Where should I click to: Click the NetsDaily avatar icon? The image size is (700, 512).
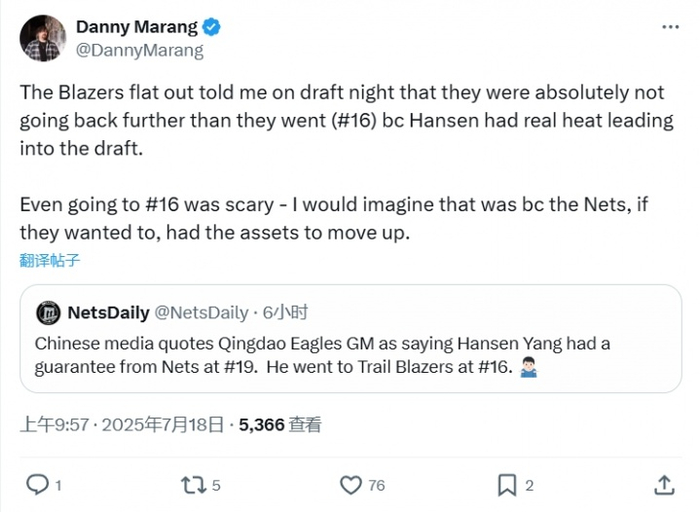click(48, 313)
